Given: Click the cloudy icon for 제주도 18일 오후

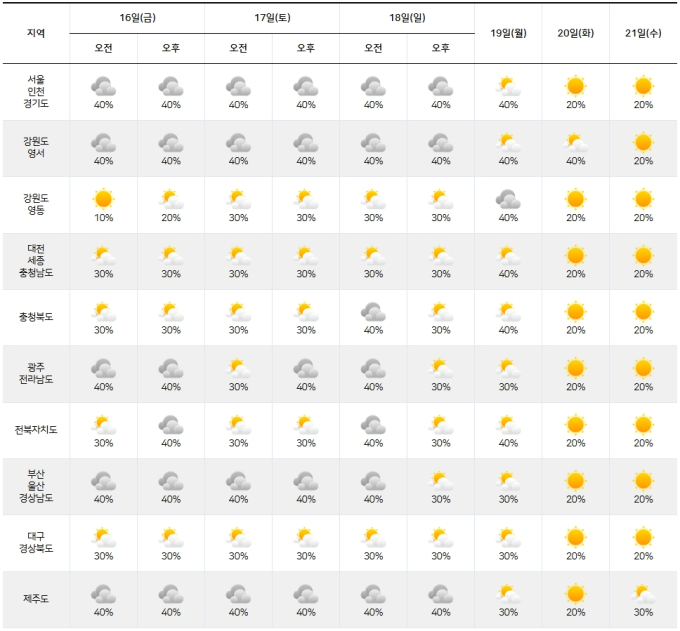Looking at the screenshot, I should tap(441, 594).
